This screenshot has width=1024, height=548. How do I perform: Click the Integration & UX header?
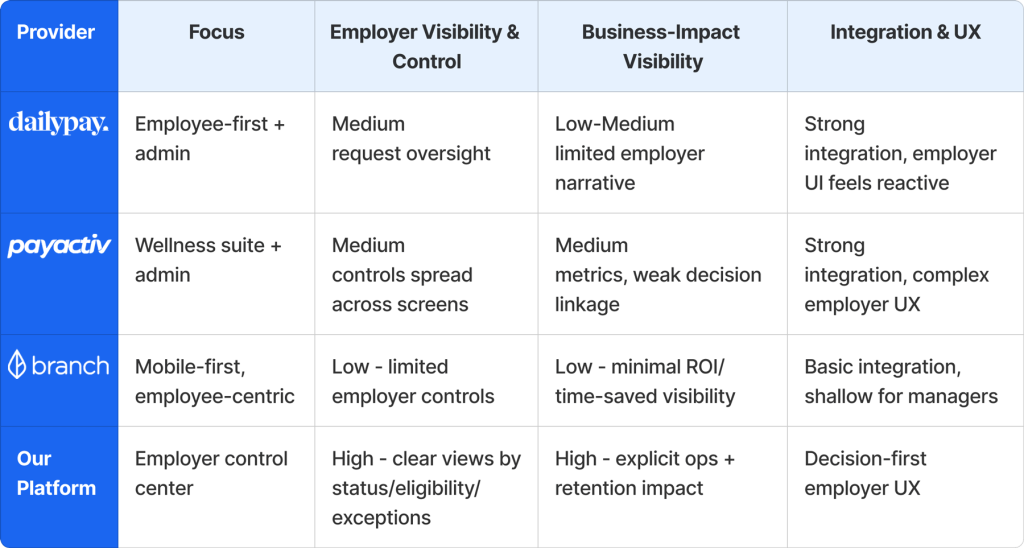point(905,32)
